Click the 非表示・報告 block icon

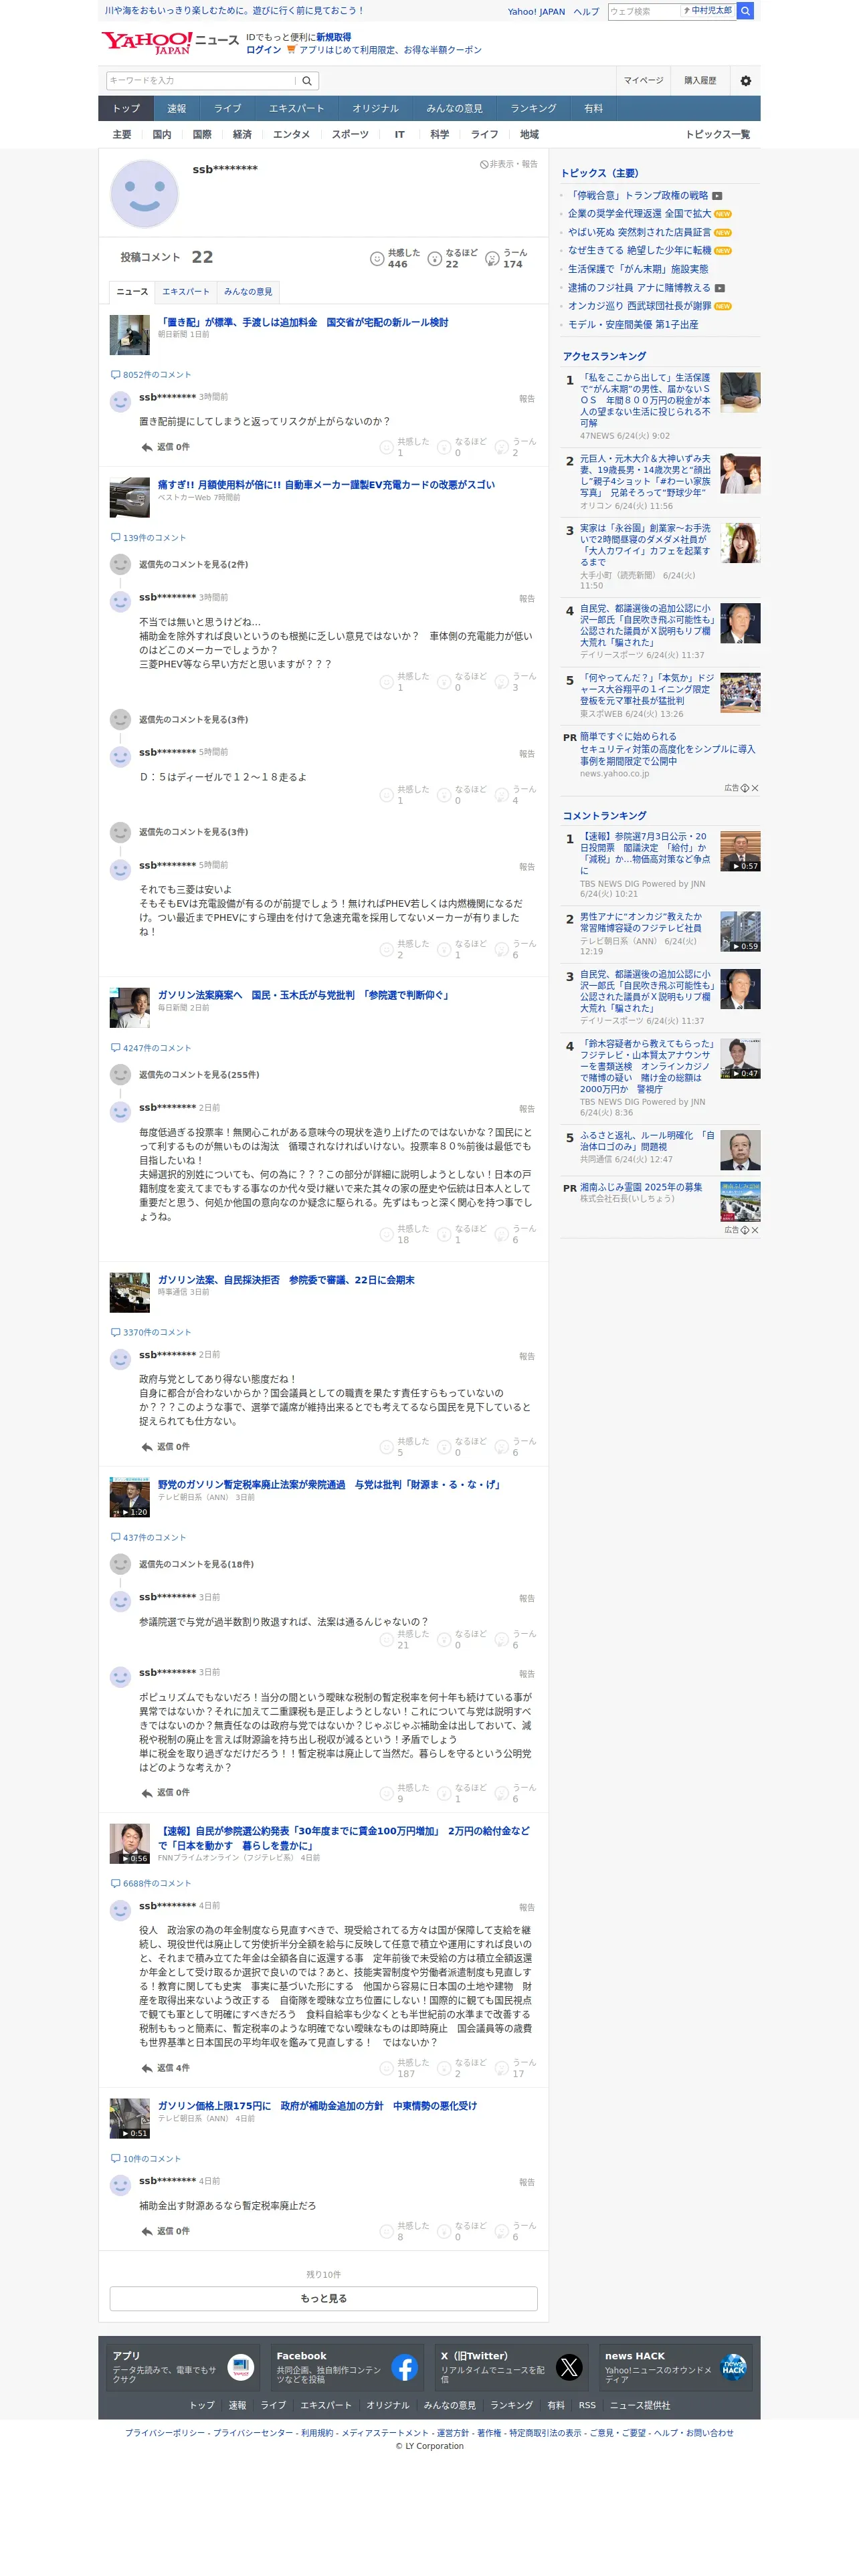(484, 164)
